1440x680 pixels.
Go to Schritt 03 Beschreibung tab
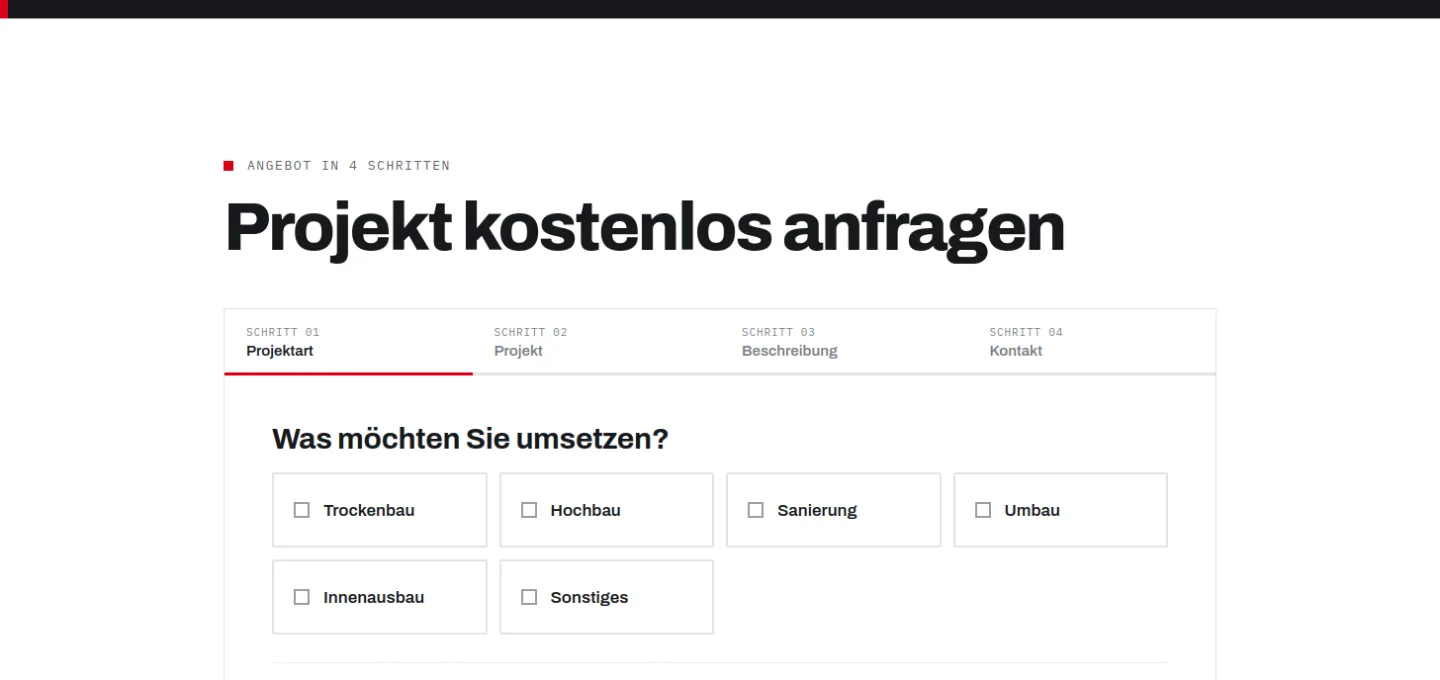point(844,342)
